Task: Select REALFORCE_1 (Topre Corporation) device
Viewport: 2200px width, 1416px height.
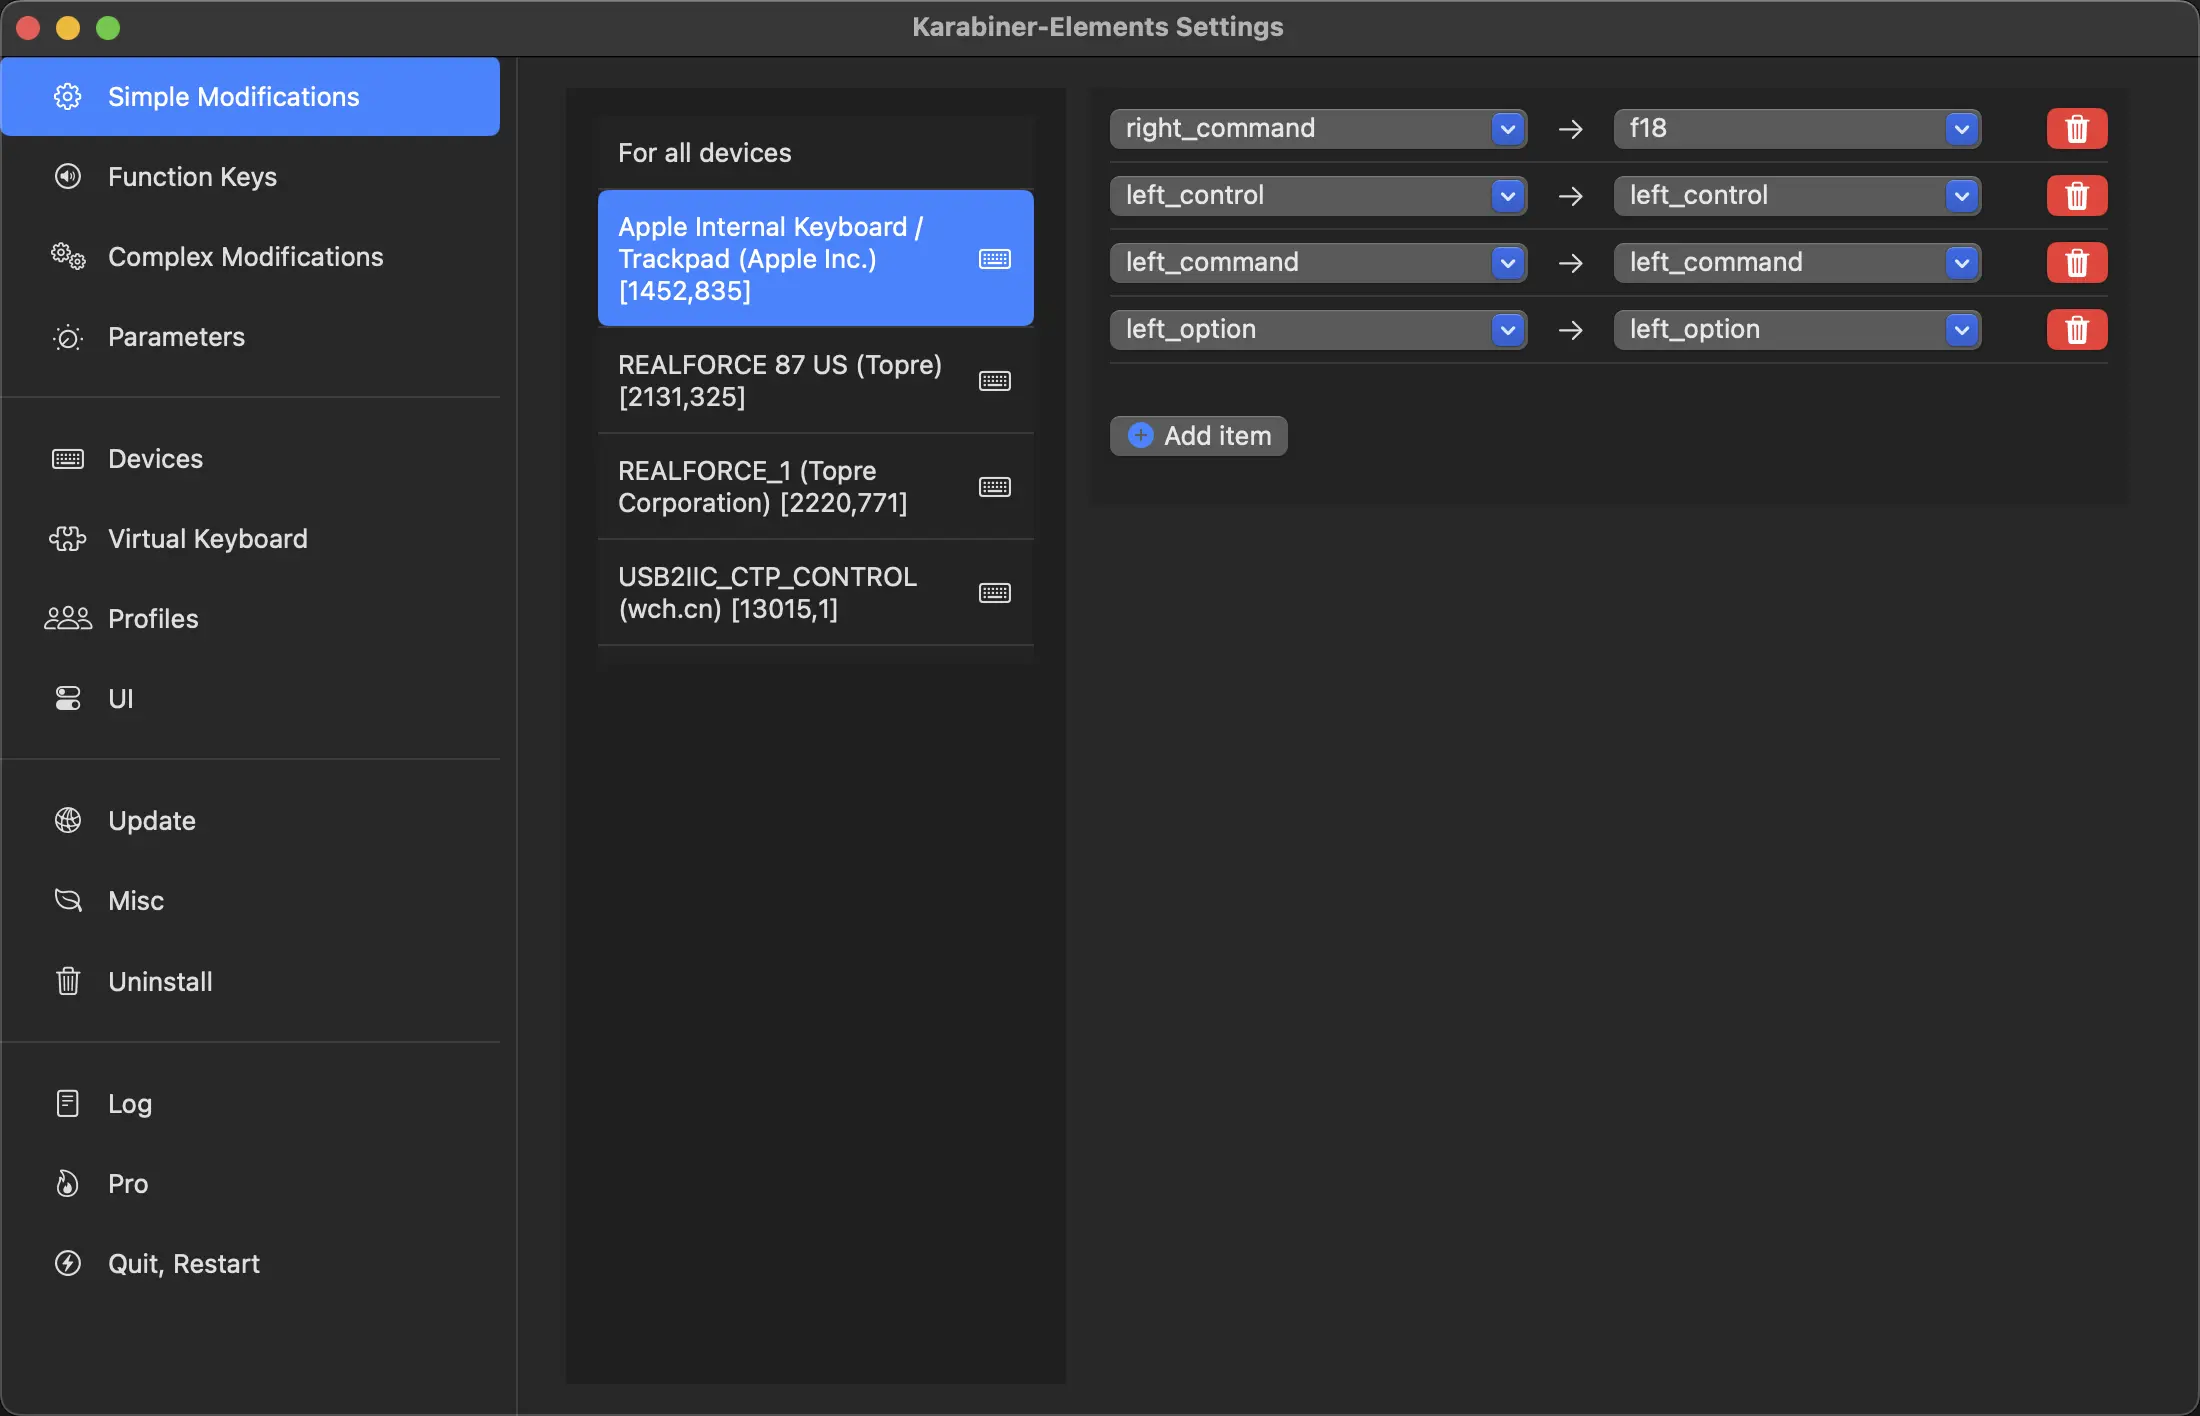Action: [815, 487]
